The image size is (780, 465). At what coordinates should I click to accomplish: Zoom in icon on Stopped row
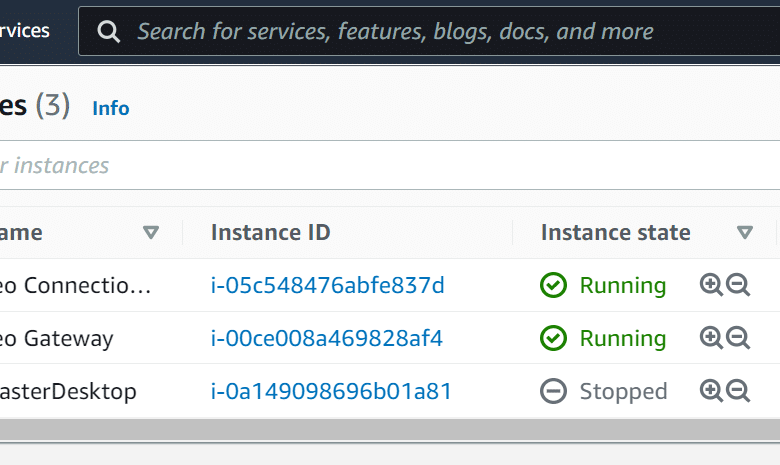(x=711, y=390)
